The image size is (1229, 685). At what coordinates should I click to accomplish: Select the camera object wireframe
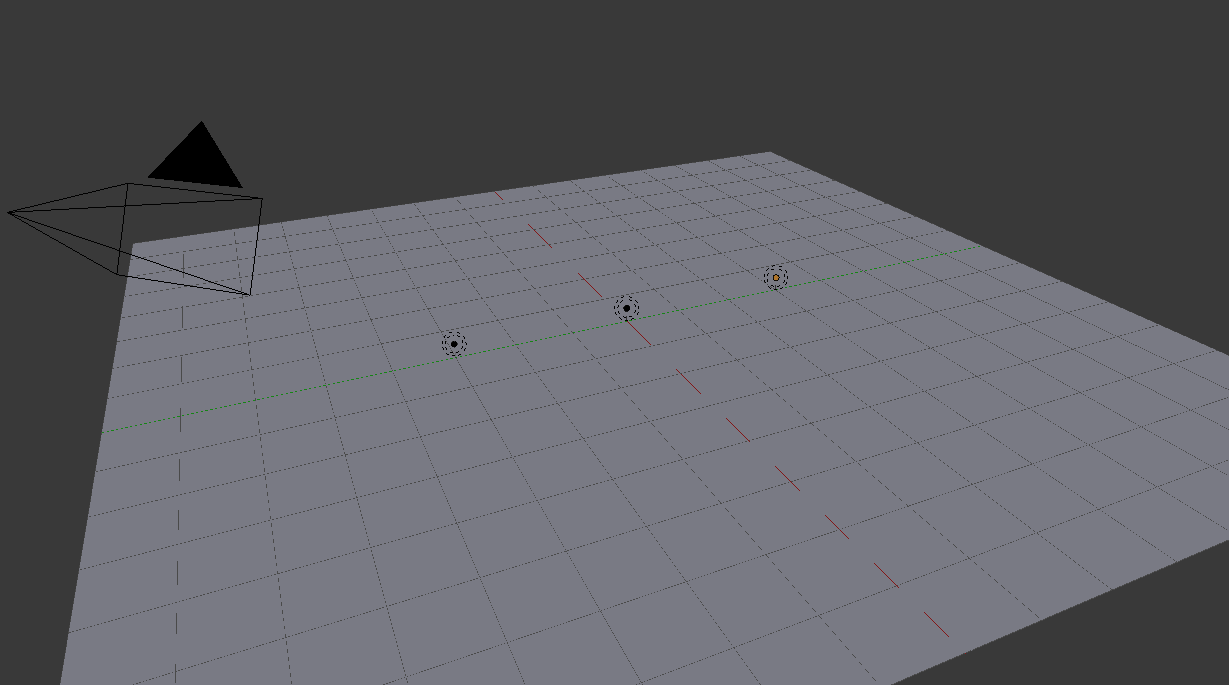coord(137,238)
